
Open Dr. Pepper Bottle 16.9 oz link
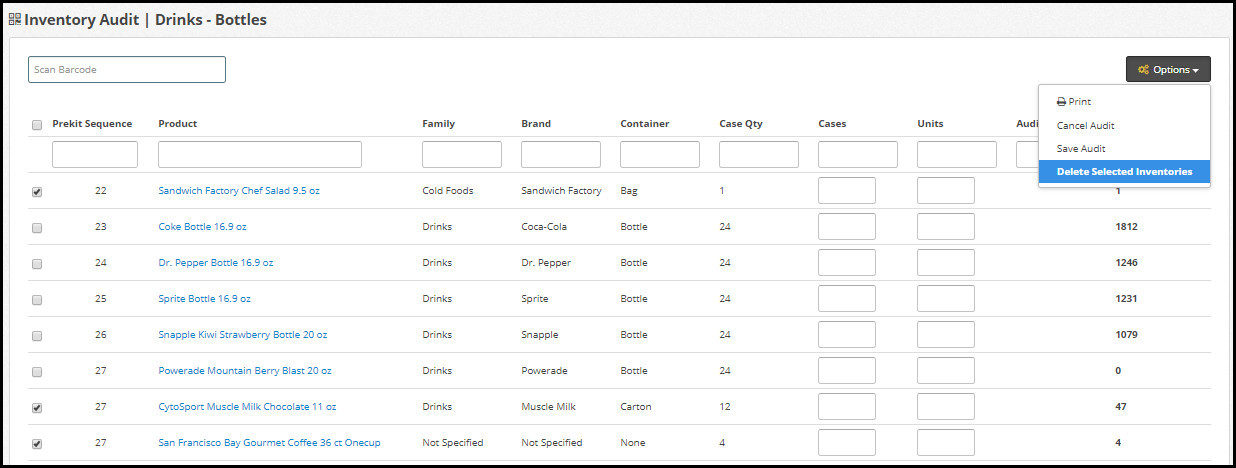tap(216, 262)
